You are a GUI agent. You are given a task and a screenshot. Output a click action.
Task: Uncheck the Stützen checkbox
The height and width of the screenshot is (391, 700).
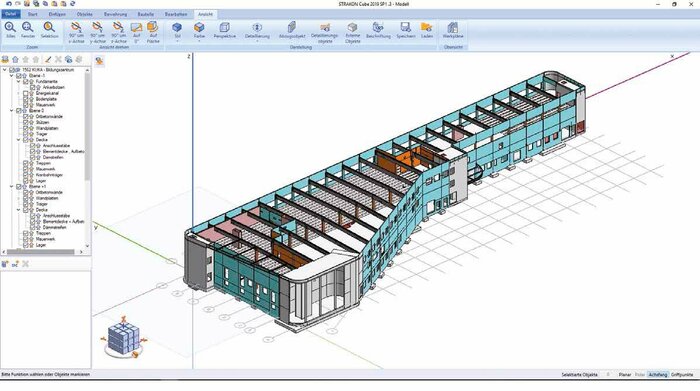pos(26,122)
